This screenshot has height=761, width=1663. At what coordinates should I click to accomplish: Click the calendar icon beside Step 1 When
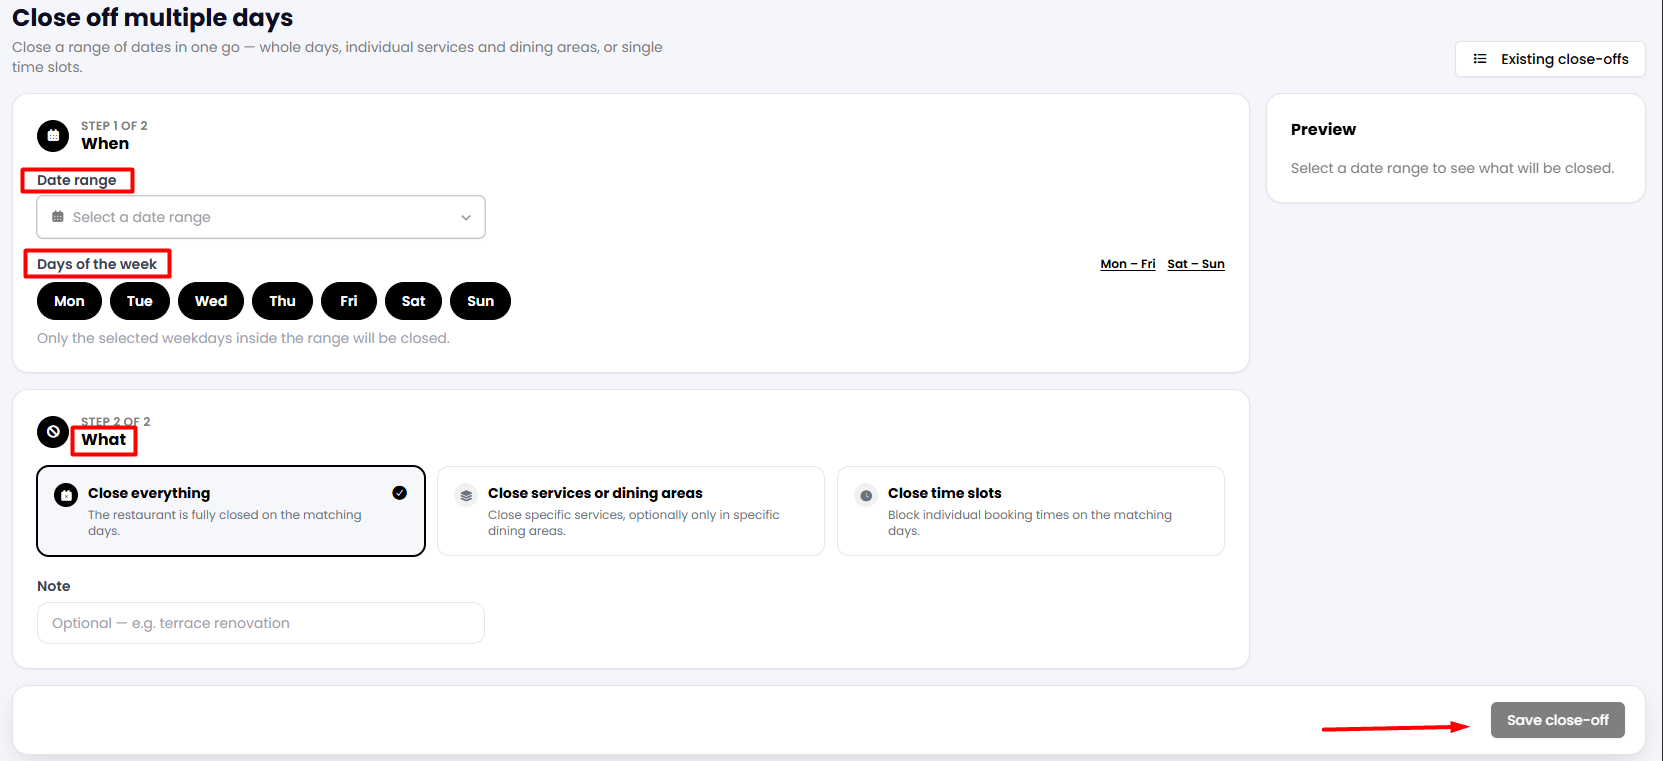pos(53,135)
